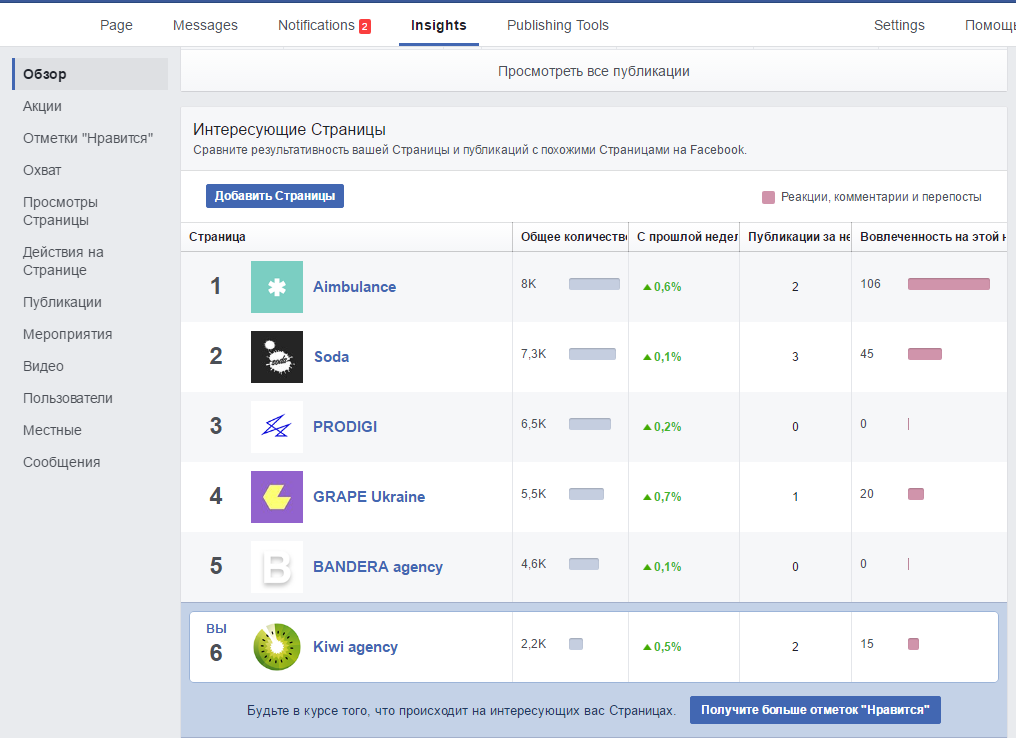Open the Soda page link
Screen dimensions: 1016x738
[x=331, y=357]
